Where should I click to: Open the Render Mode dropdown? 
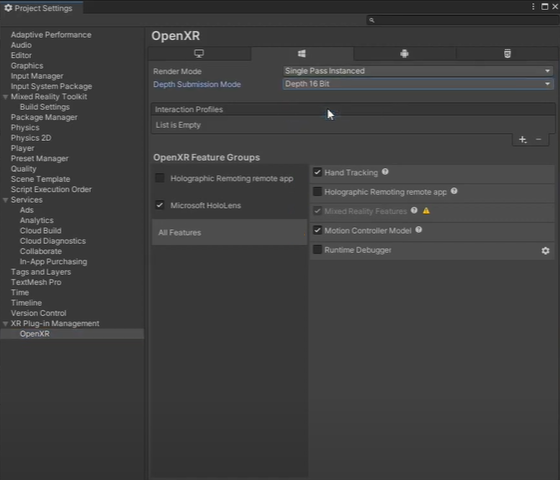pyautogui.click(x=418, y=71)
